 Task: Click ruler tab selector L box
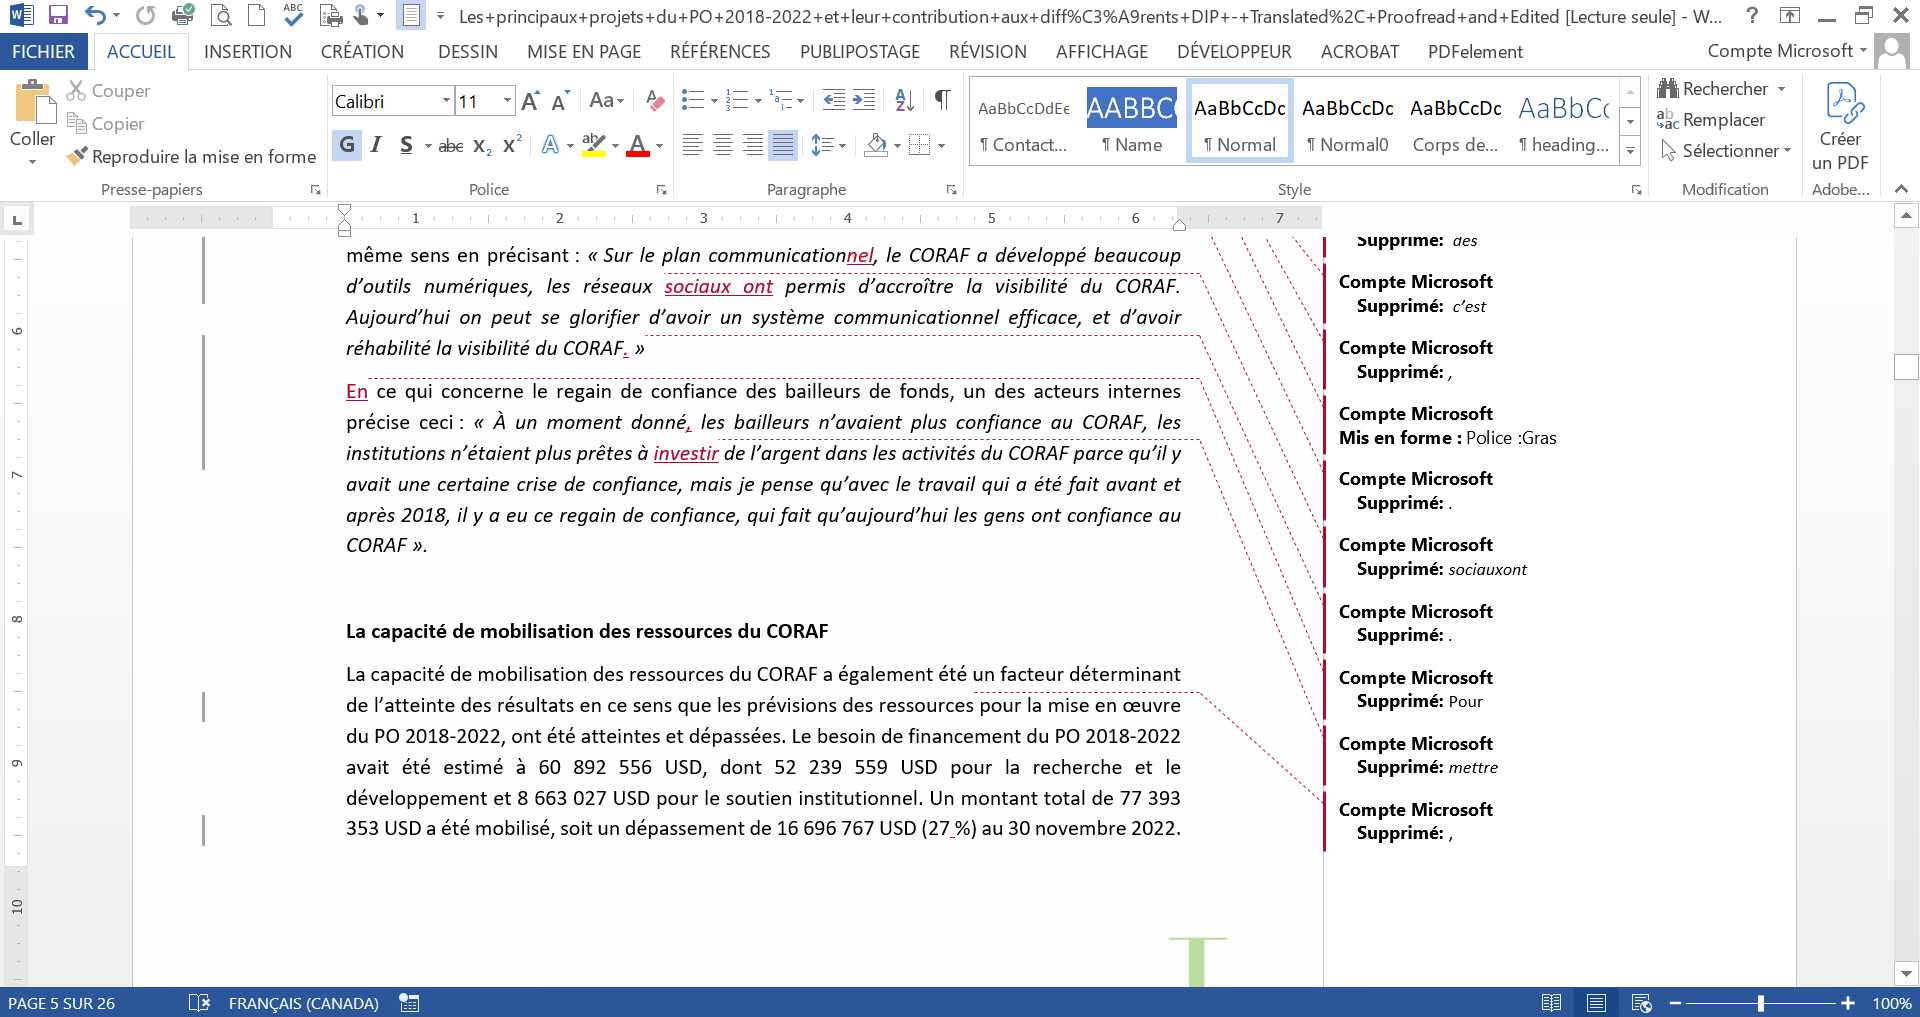[x=17, y=218]
